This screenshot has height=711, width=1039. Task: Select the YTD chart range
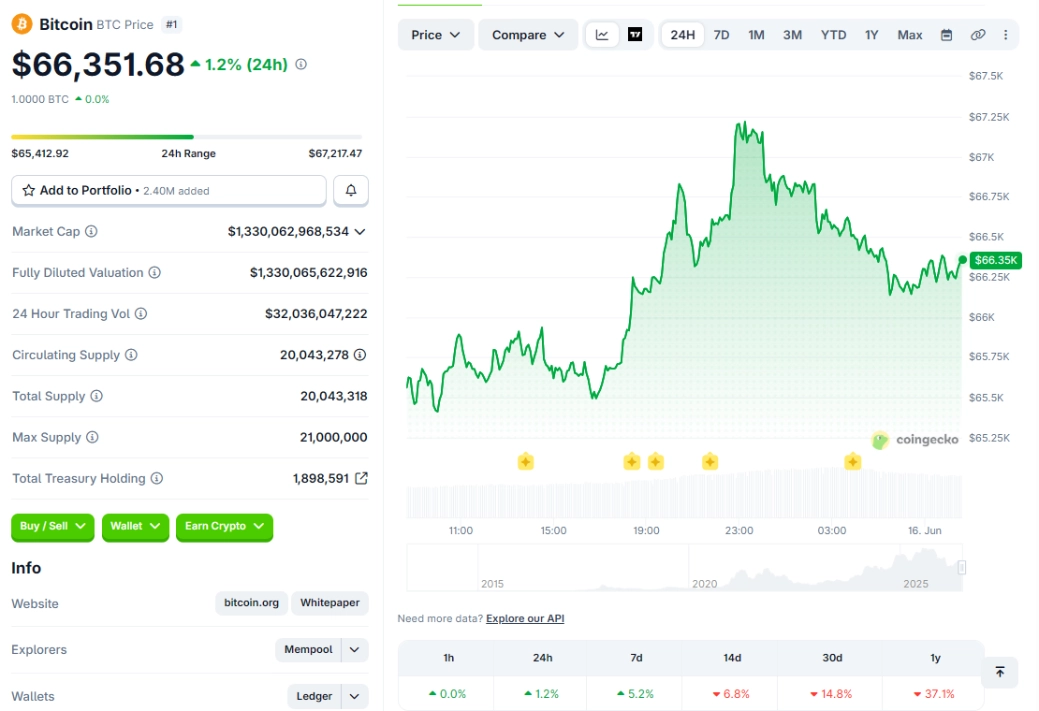tap(834, 35)
